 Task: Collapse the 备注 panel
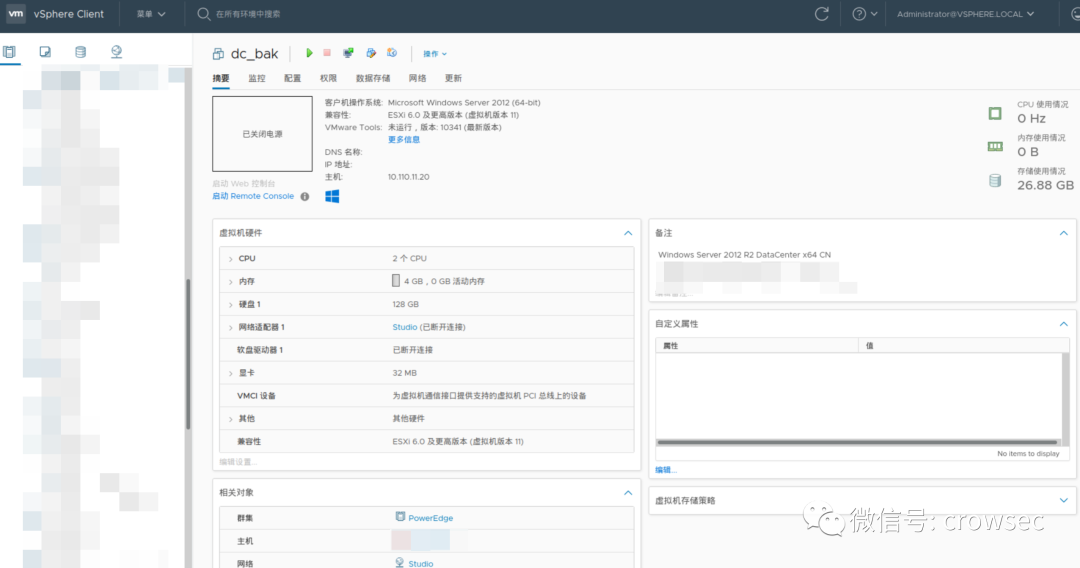(x=1063, y=233)
